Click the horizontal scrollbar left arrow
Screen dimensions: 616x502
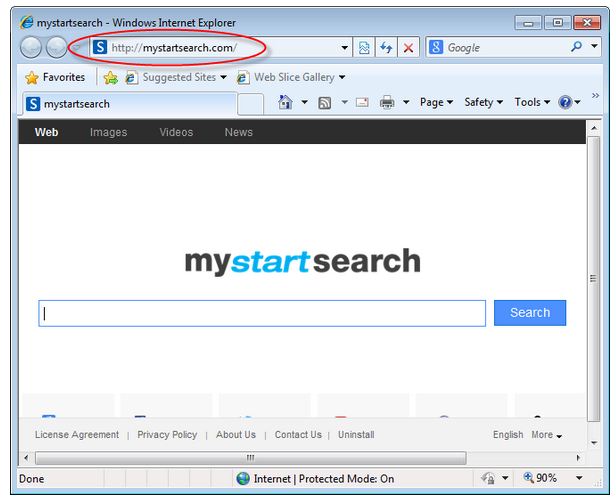26,458
